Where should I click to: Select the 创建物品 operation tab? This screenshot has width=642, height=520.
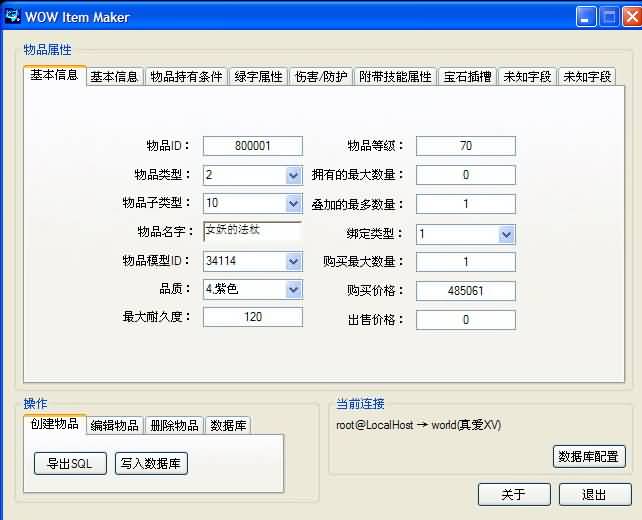[x=54, y=424]
